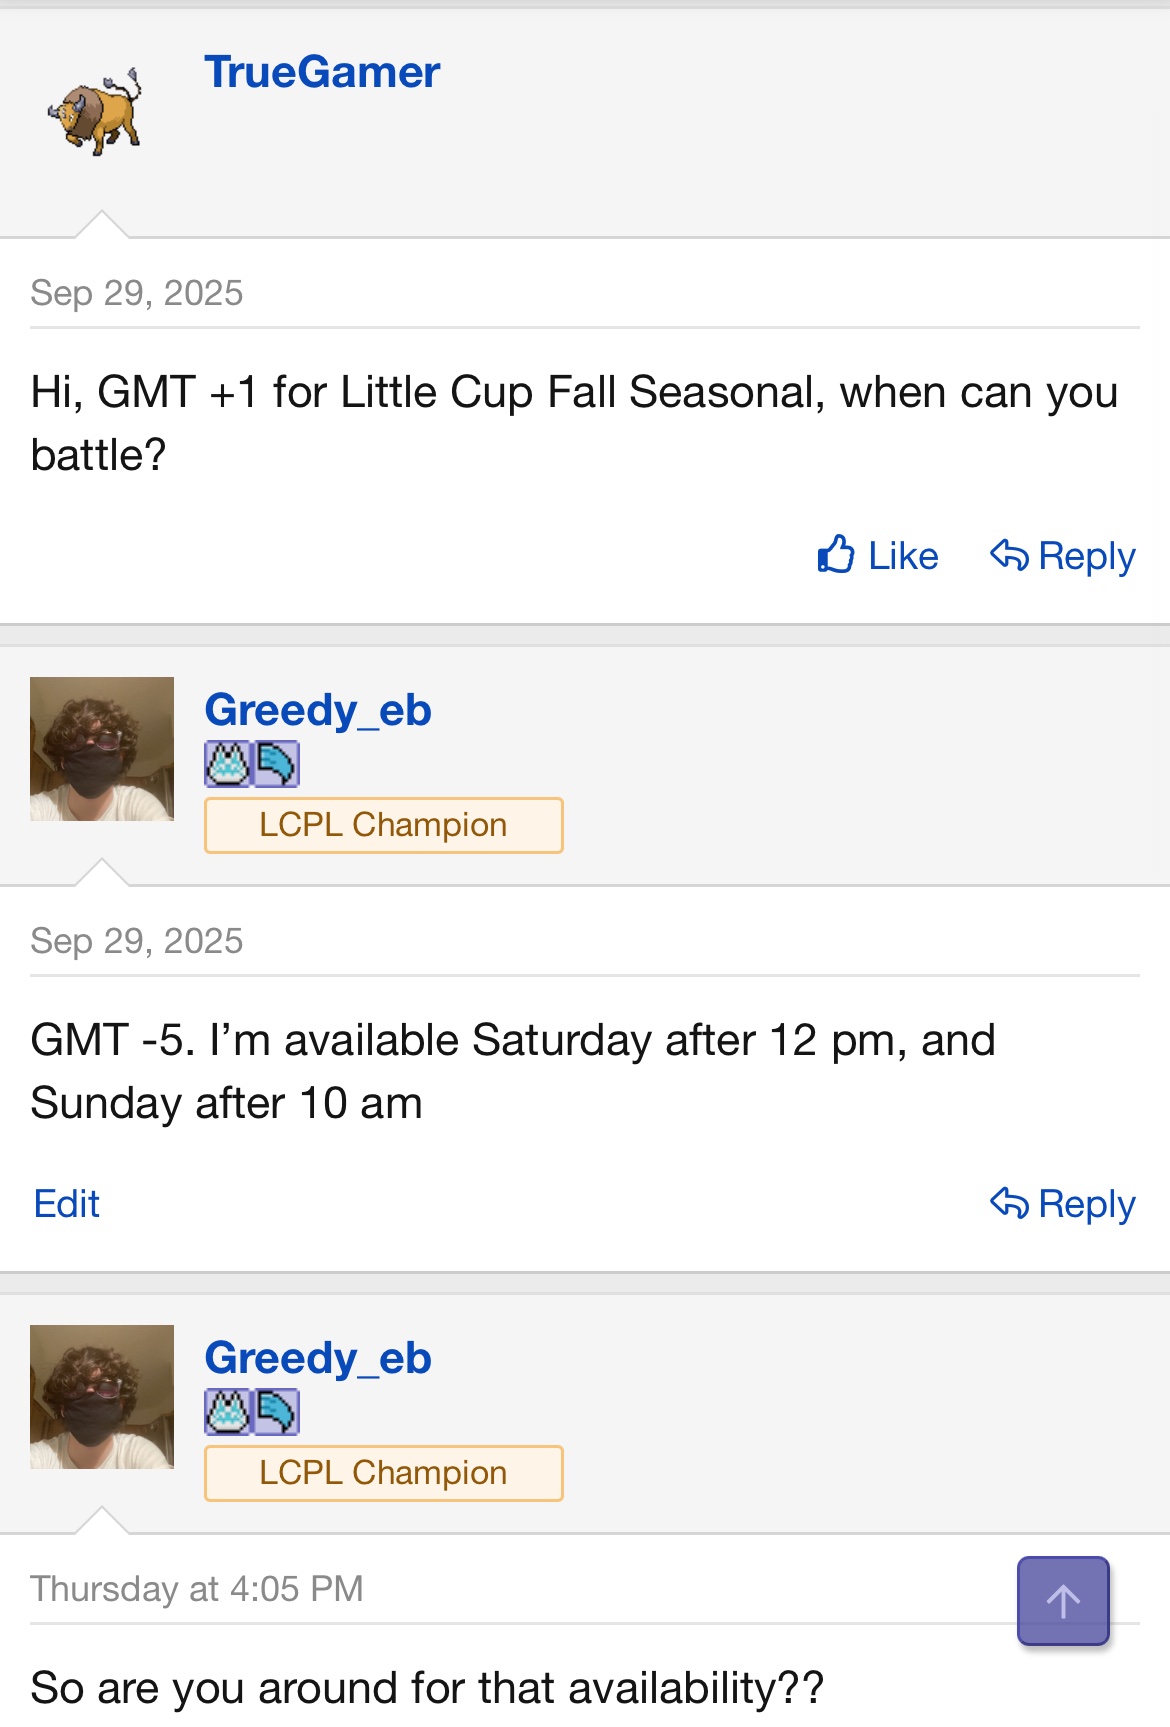This screenshot has height=1727, width=1170.
Task: Select the LCPL Champion banner on the availability post
Action: pyautogui.click(x=383, y=825)
